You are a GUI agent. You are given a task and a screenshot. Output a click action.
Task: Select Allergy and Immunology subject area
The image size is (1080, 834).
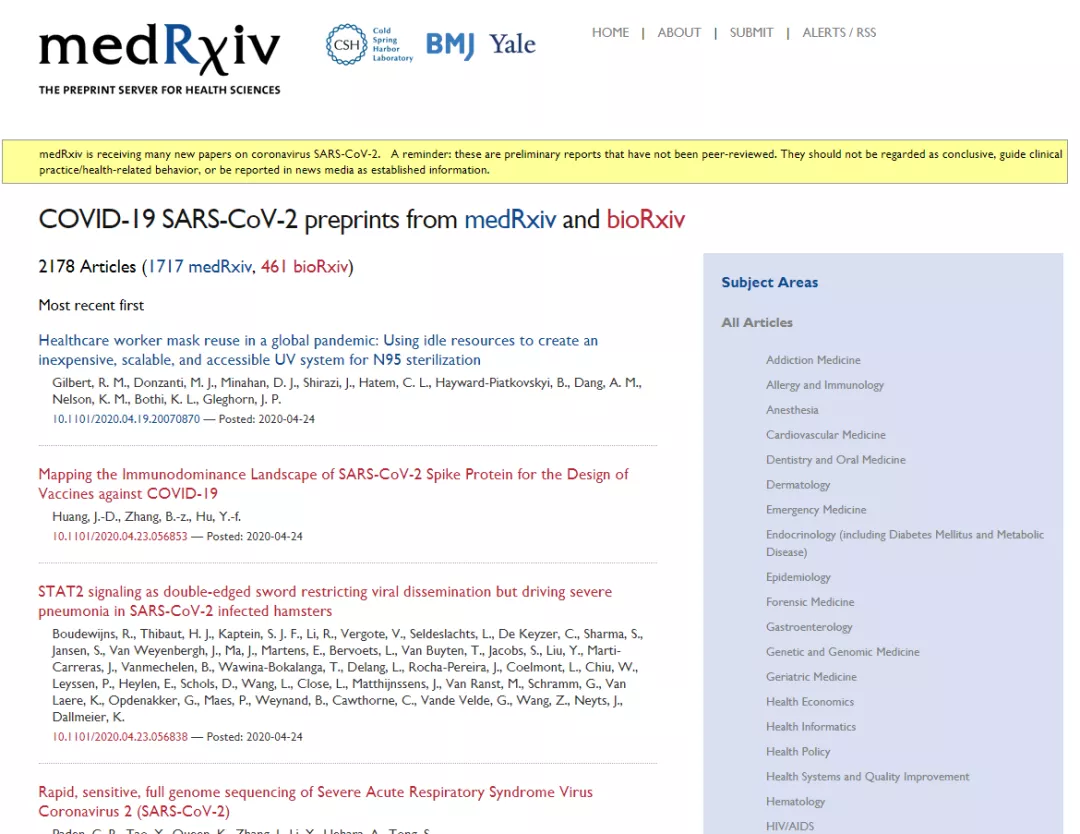824,385
